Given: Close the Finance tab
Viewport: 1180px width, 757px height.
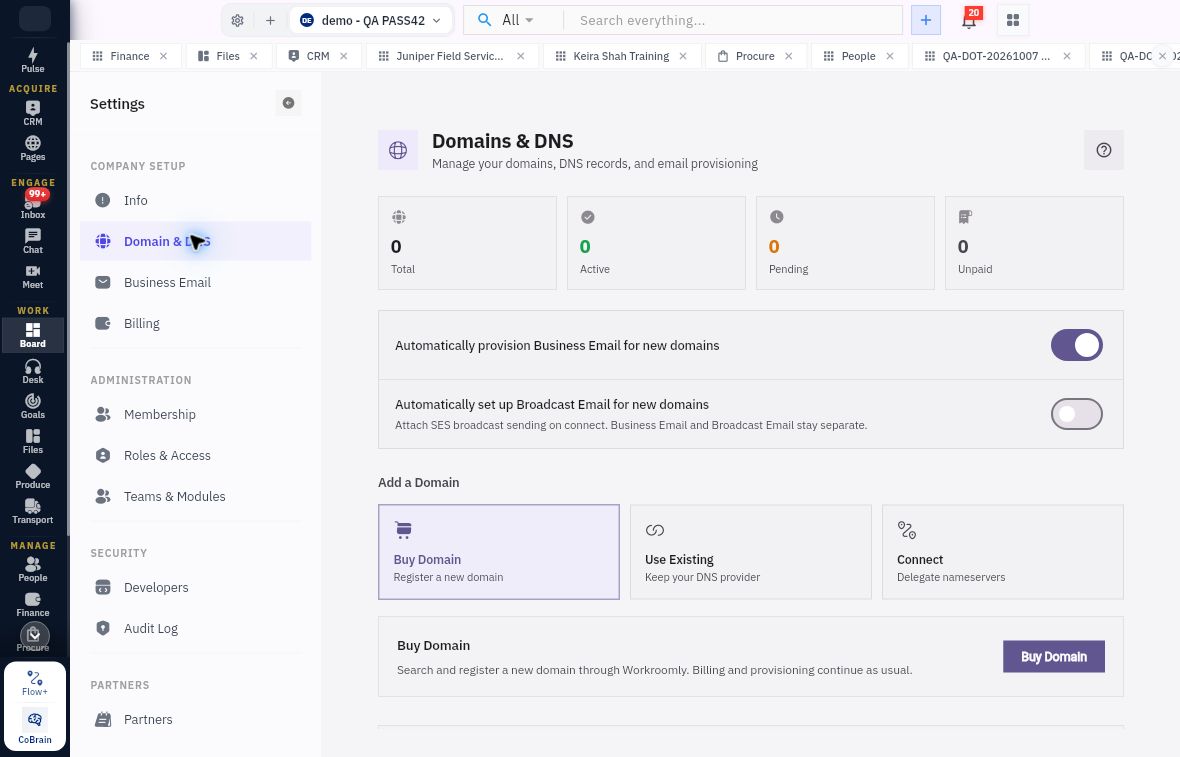Looking at the screenshot, I should [163, 56].
